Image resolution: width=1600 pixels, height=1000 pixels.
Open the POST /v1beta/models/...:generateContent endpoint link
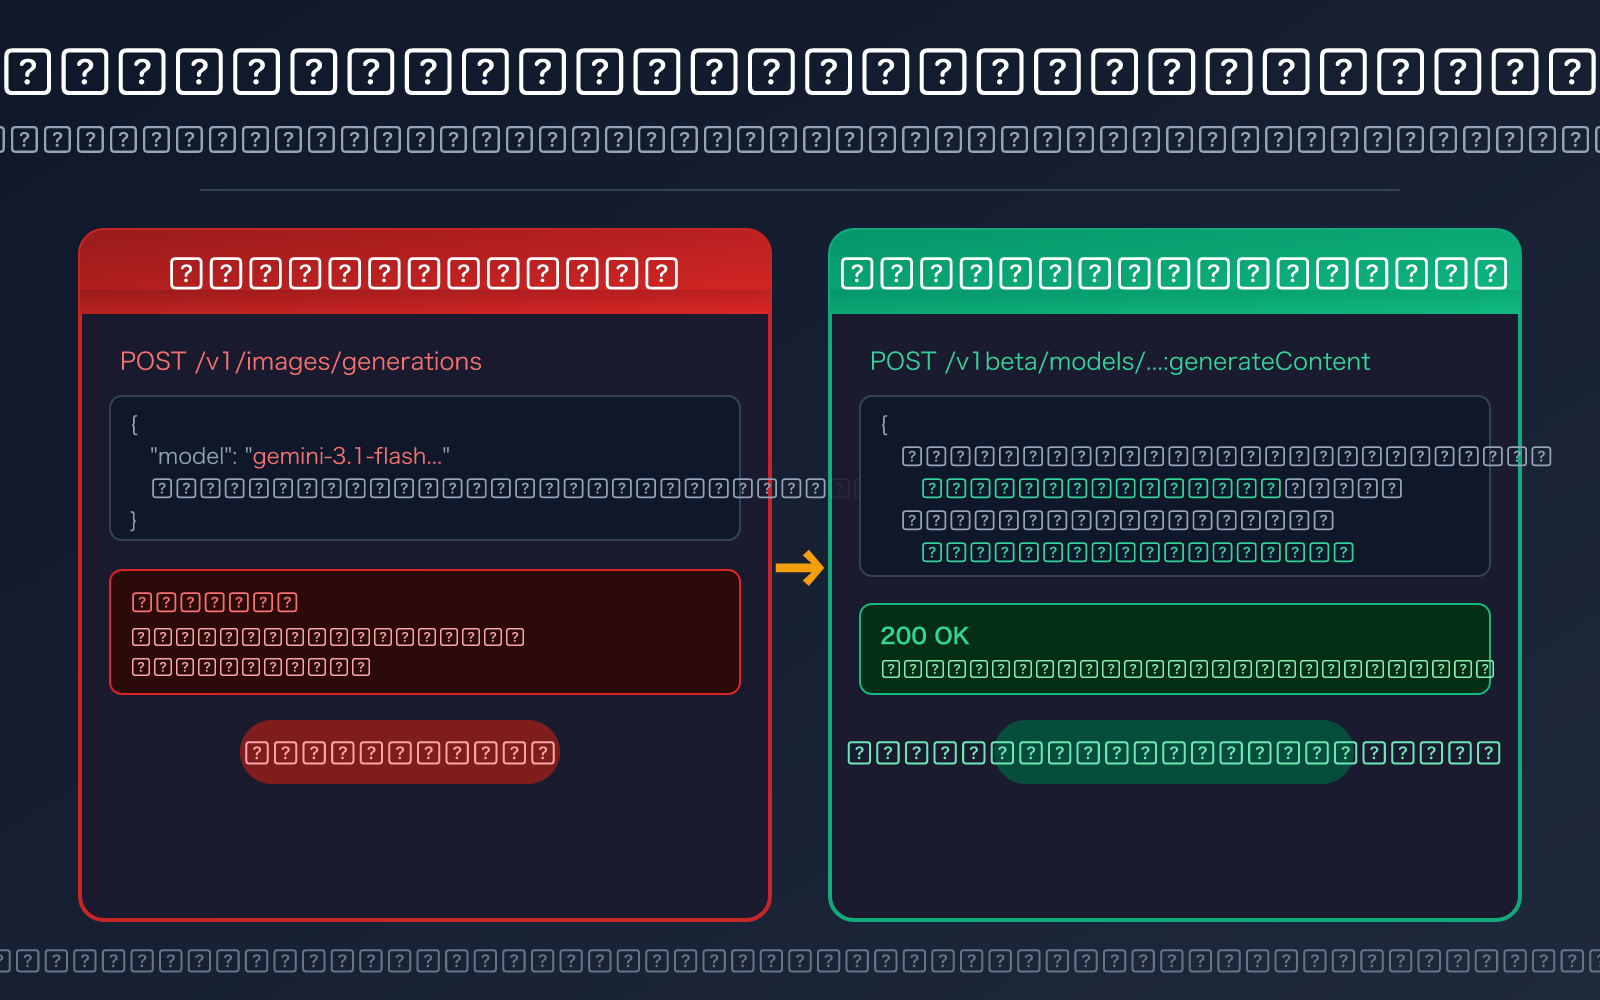1119,361
